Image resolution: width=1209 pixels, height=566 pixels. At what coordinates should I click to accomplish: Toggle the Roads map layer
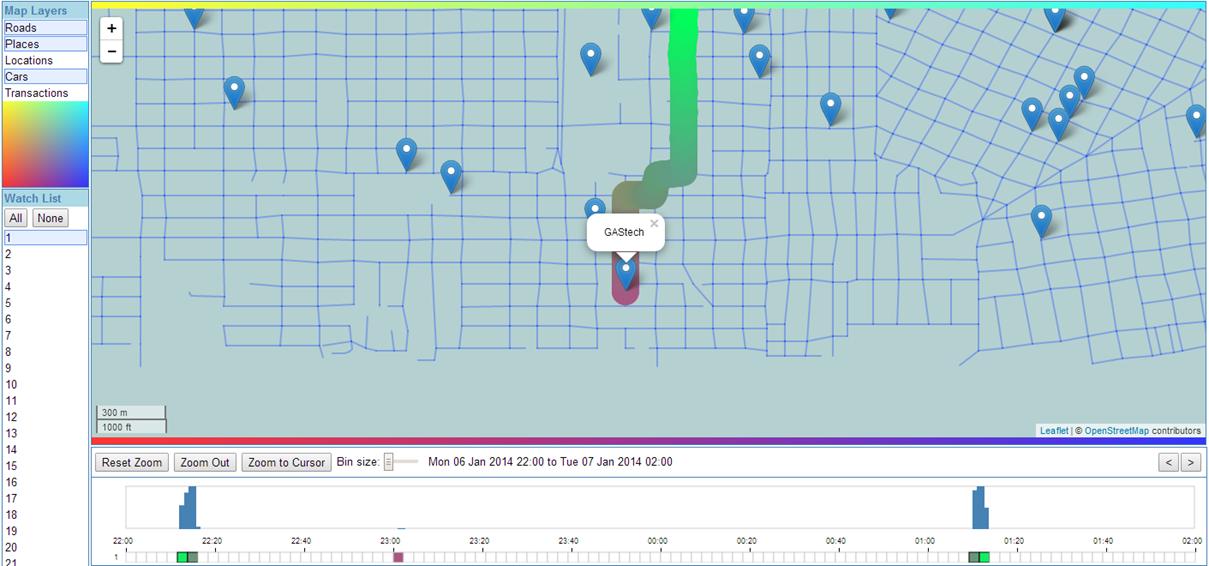pos(45,28)
